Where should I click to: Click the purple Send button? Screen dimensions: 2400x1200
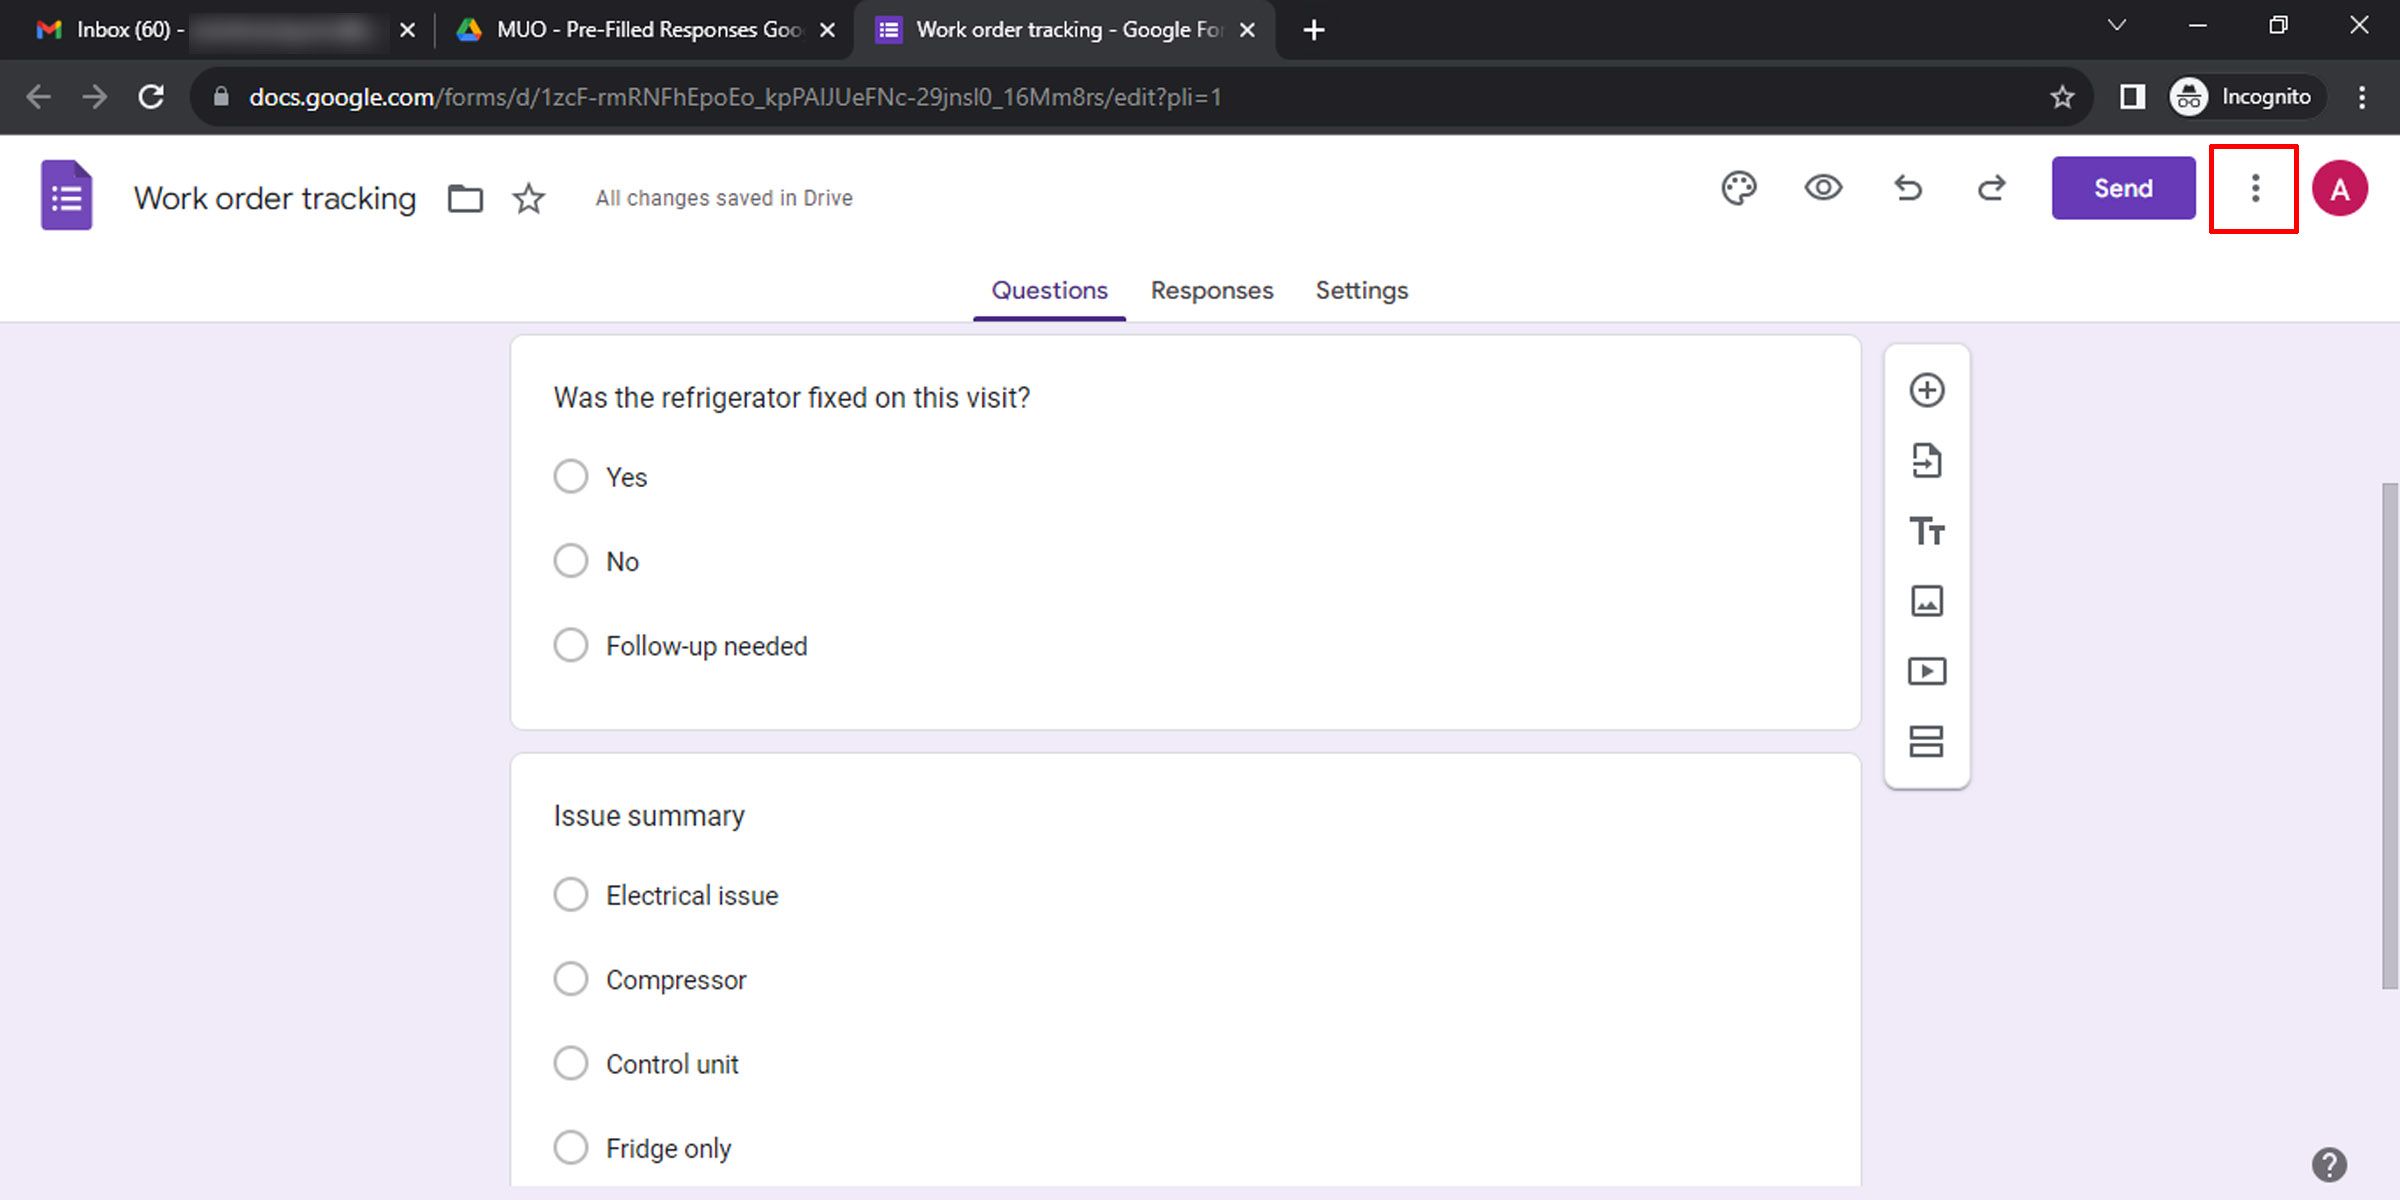click(2123, 188)
